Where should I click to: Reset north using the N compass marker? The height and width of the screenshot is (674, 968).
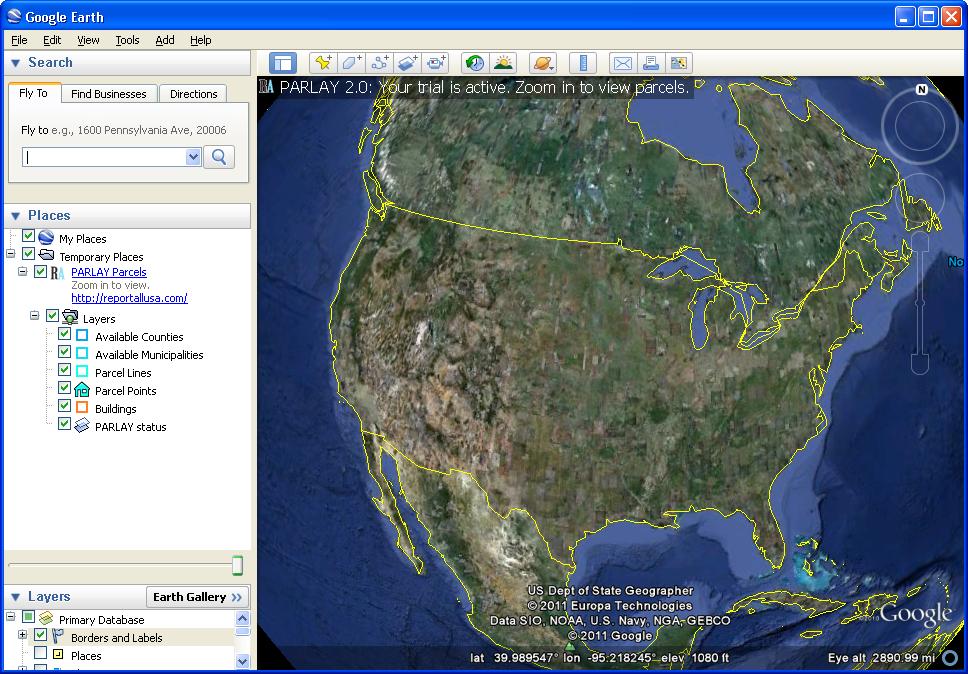click(922, 89)
